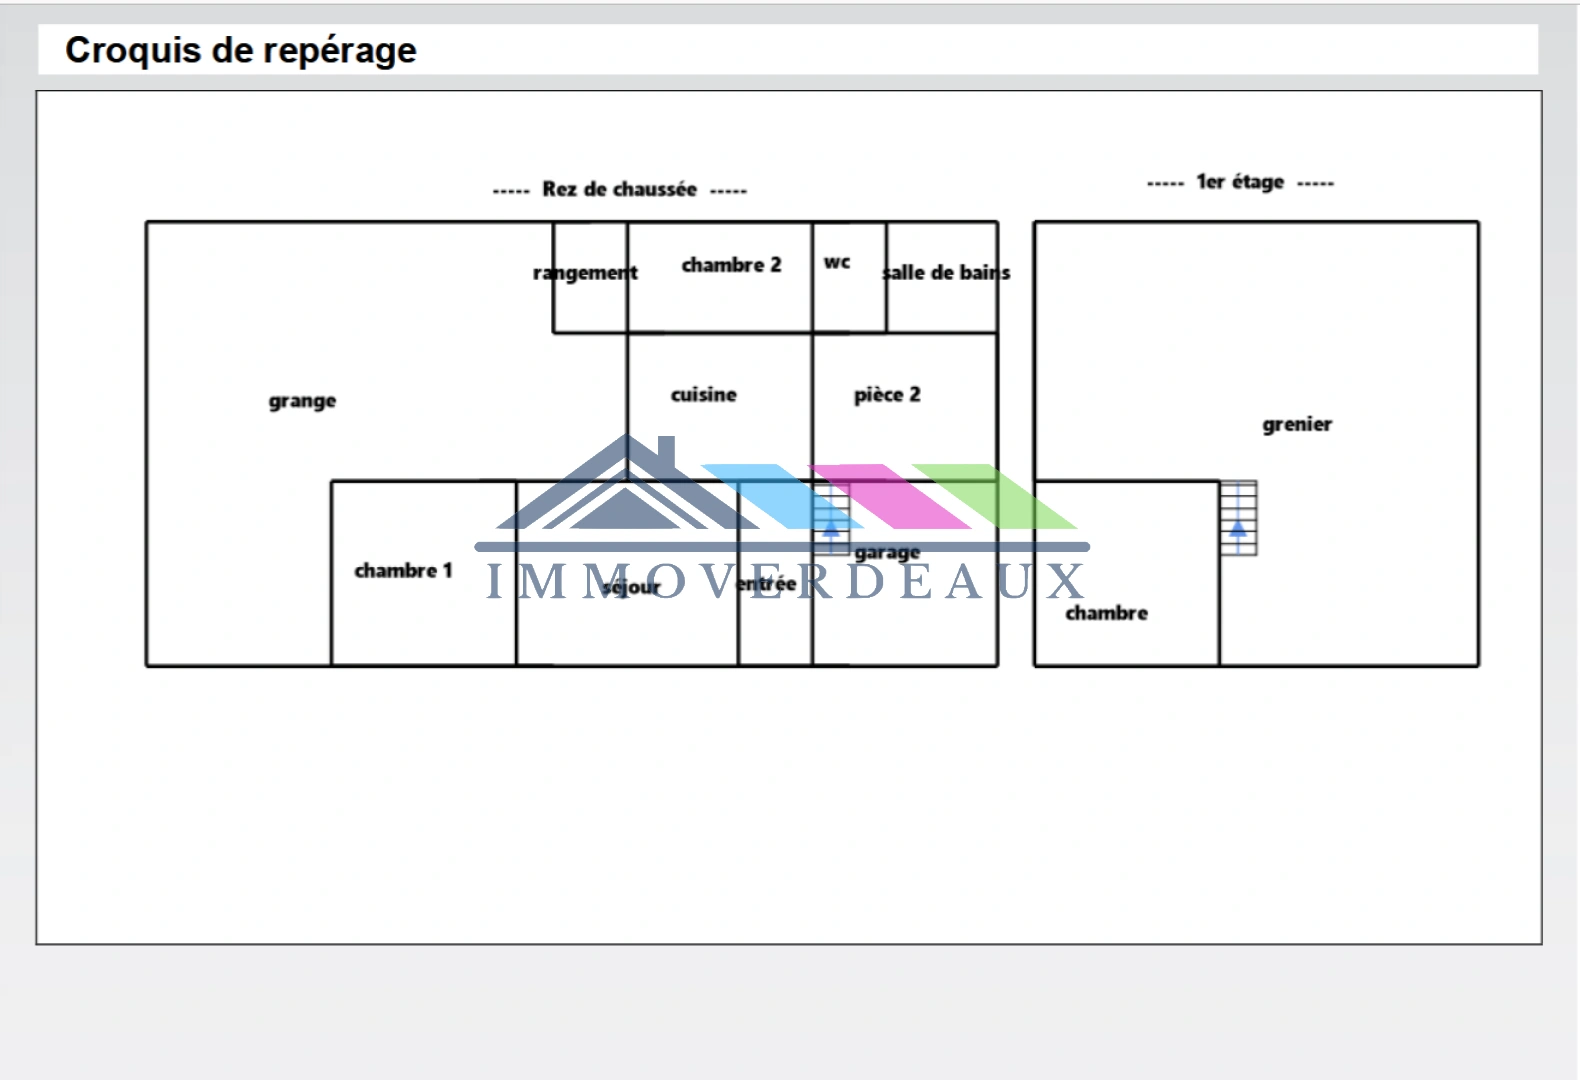Click the "grenier" label on first floor
This screenshot has height=1080, width=1580.
[1297, 424]
